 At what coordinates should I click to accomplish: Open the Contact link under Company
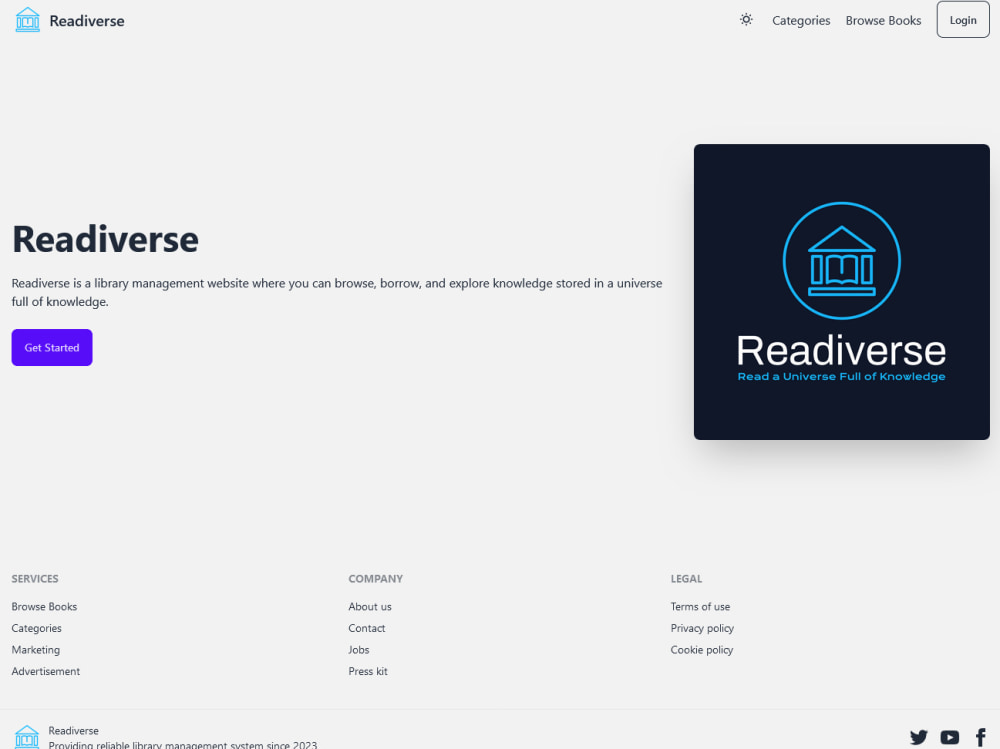[366, 628]
